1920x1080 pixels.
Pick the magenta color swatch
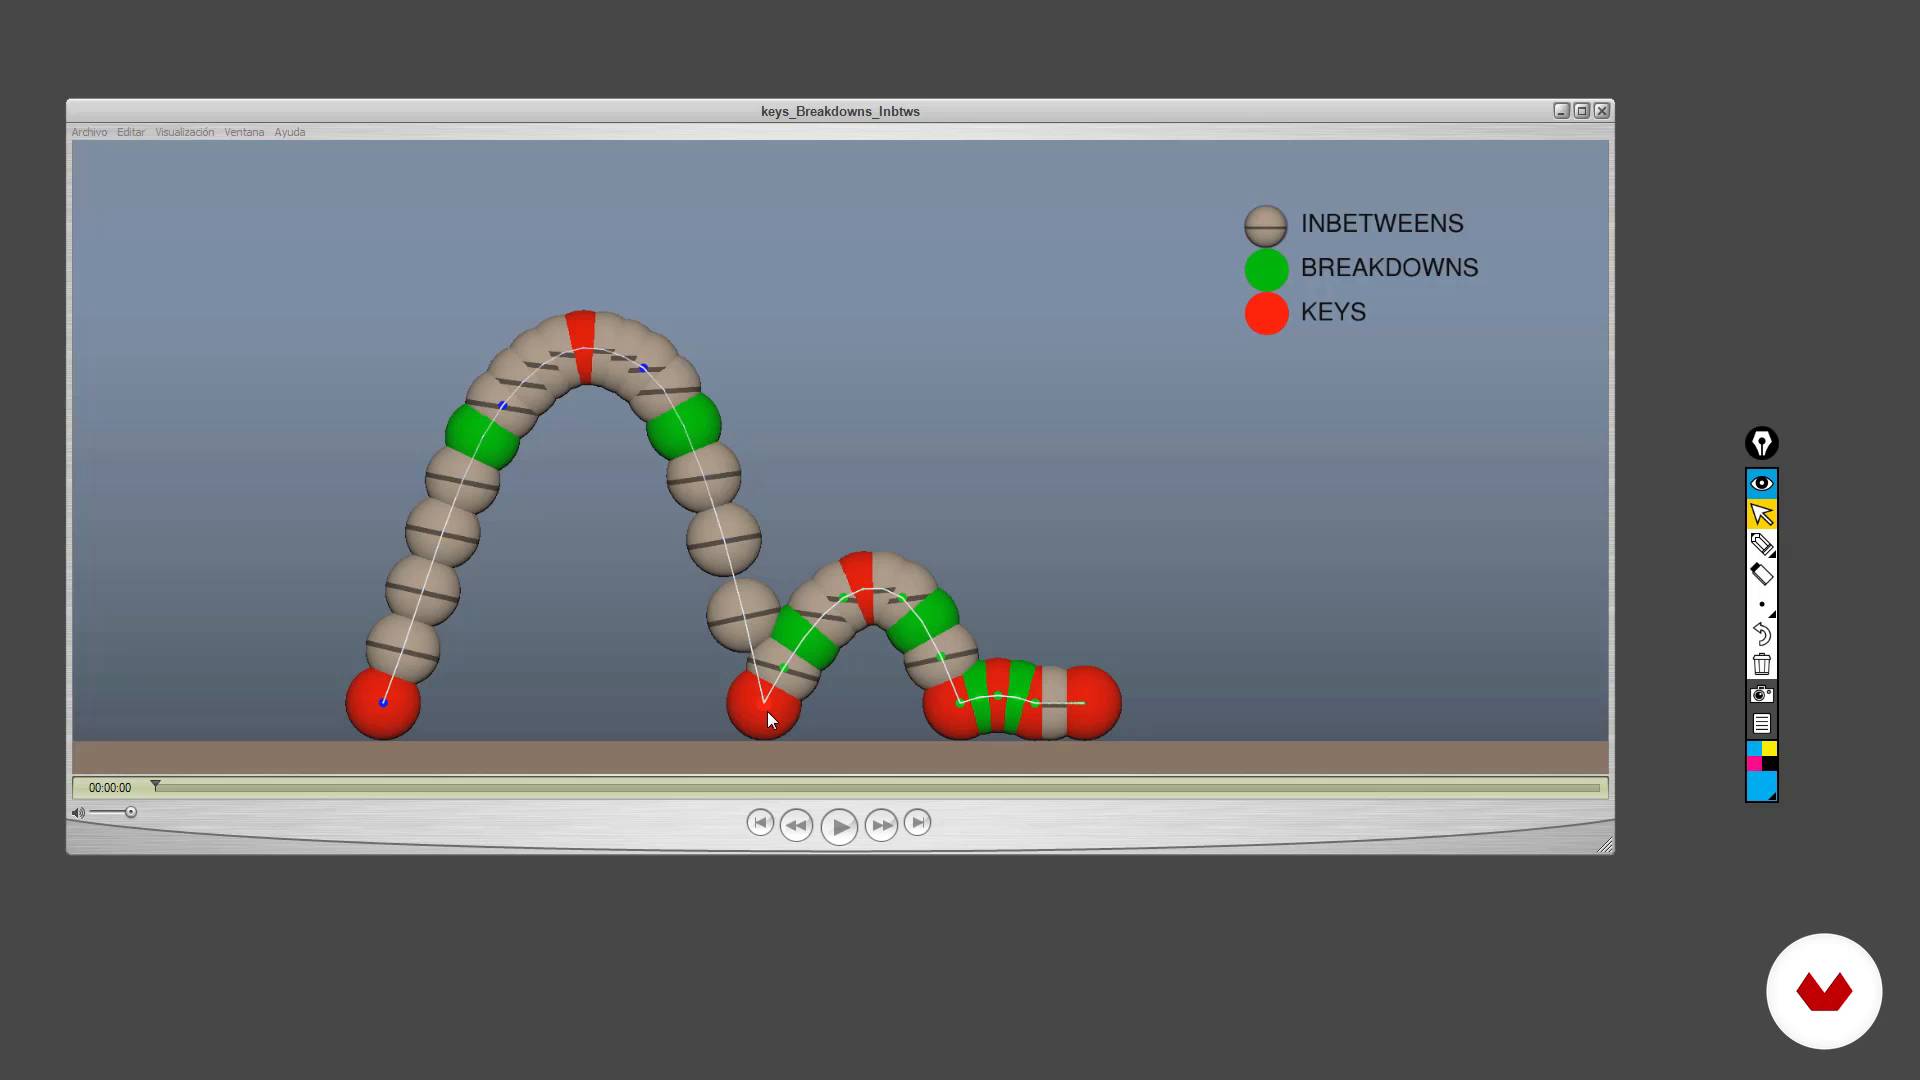tap(1754, 763)
